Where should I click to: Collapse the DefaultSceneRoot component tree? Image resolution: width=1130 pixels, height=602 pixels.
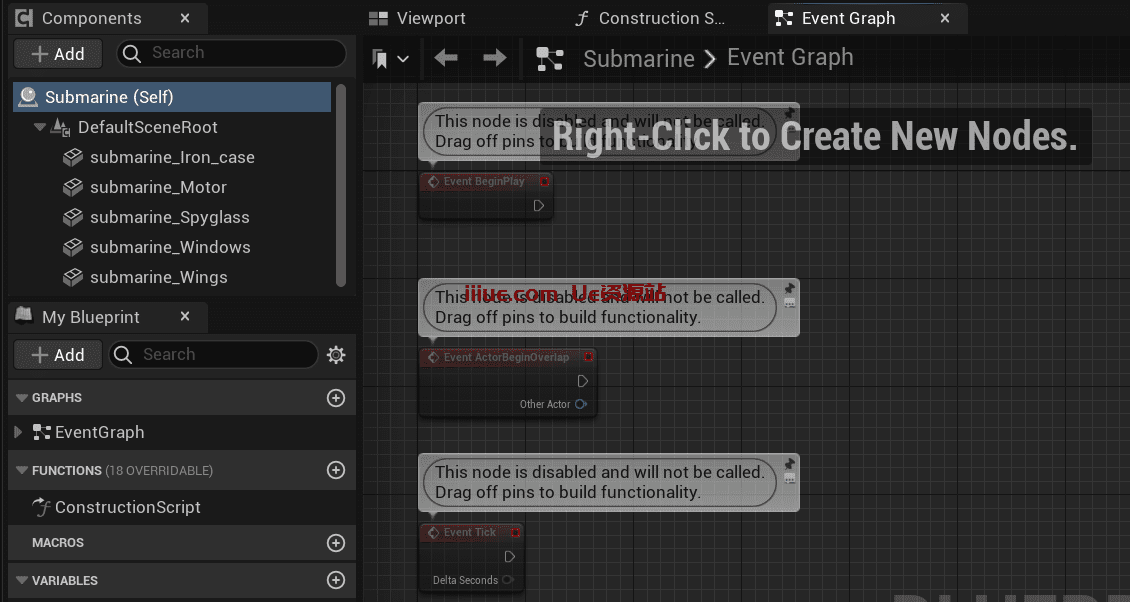coord(40,127)
